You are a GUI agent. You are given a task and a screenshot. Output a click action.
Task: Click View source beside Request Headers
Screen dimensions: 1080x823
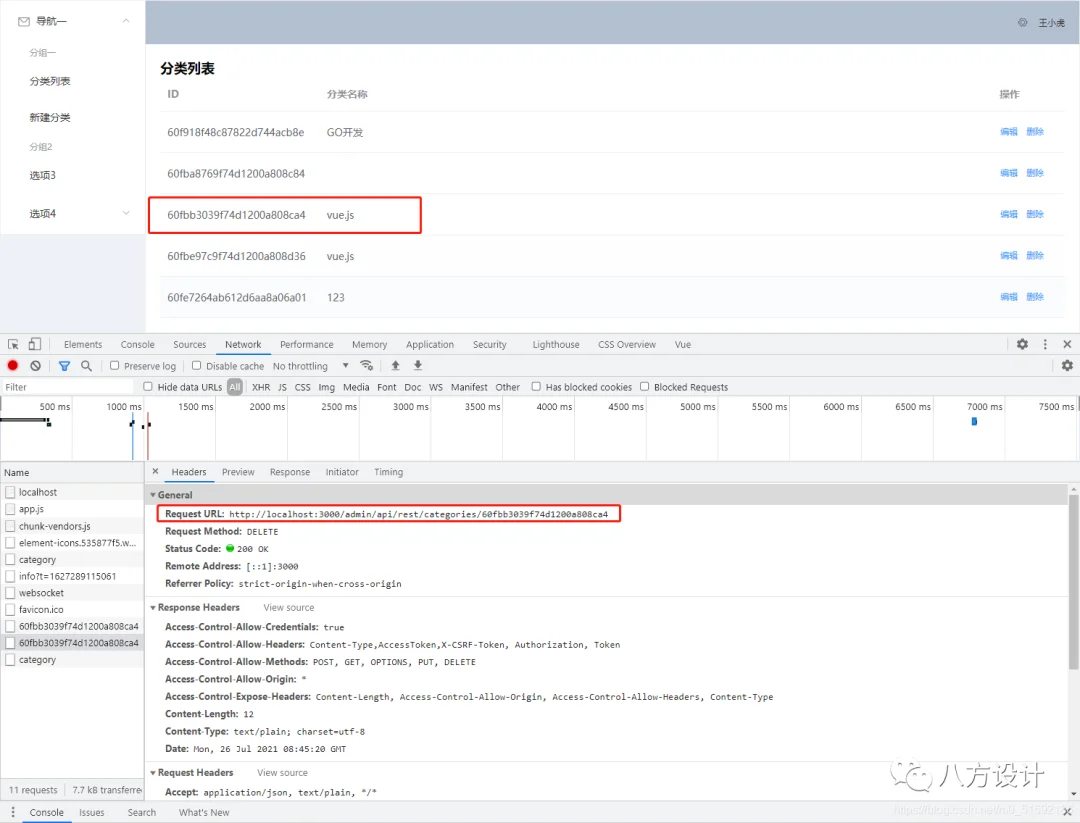(282, 773)
